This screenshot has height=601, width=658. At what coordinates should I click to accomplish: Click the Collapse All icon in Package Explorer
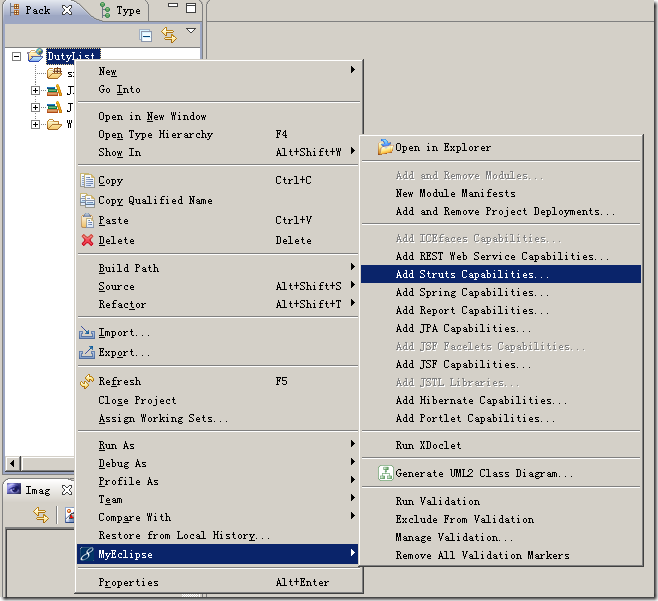coord(146,36)
